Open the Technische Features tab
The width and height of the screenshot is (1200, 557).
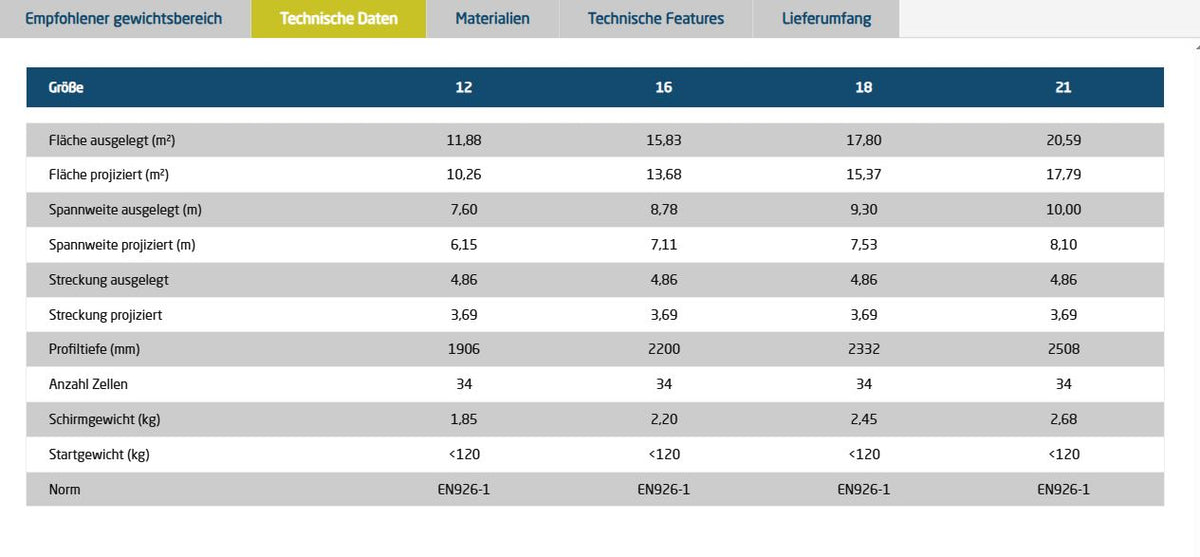pos(656,19)
